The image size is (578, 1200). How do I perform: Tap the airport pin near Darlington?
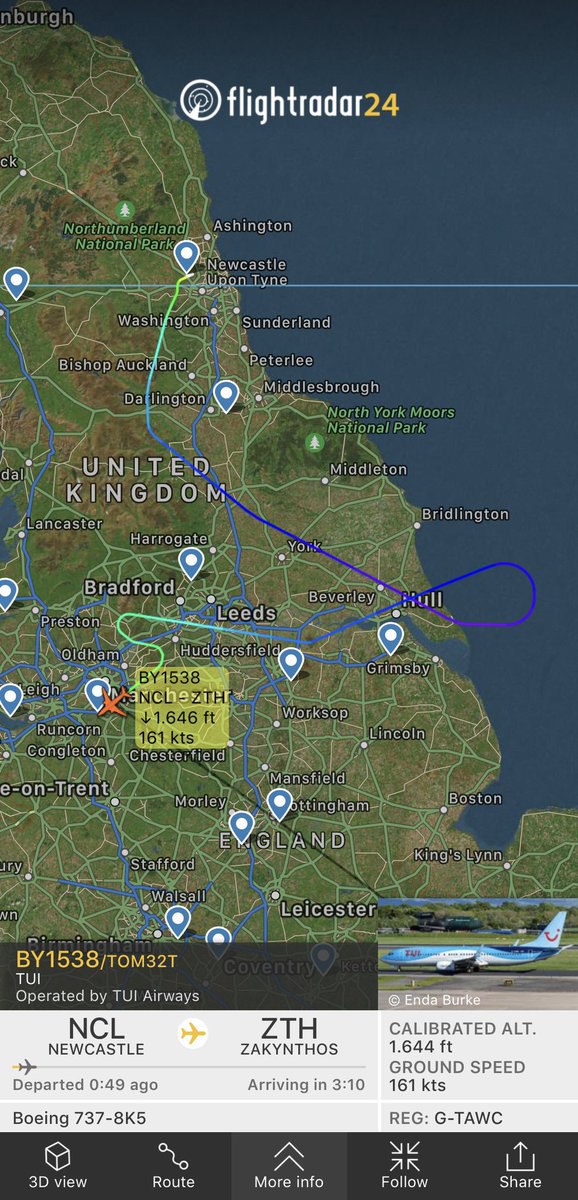[226, 396]
